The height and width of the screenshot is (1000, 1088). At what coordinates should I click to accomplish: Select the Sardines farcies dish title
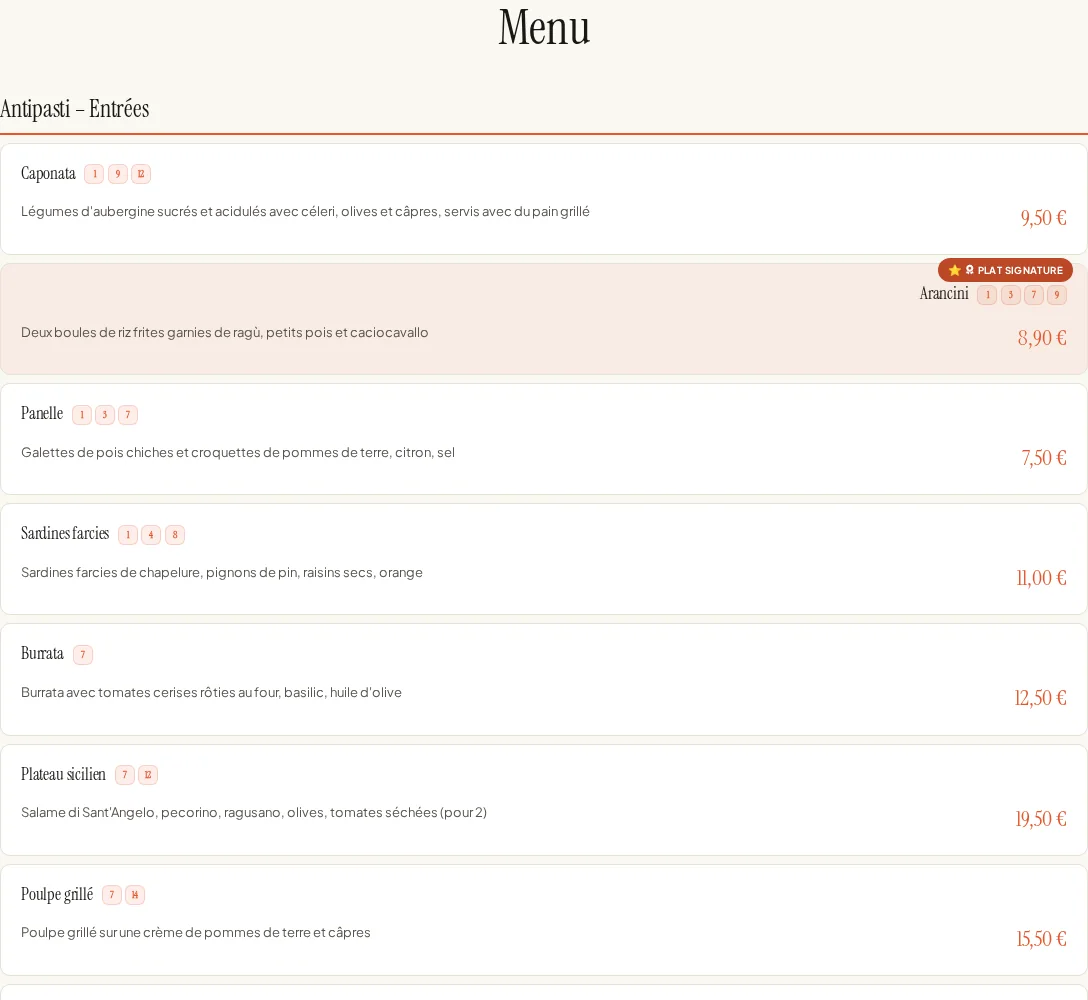[x=65, y=534]
